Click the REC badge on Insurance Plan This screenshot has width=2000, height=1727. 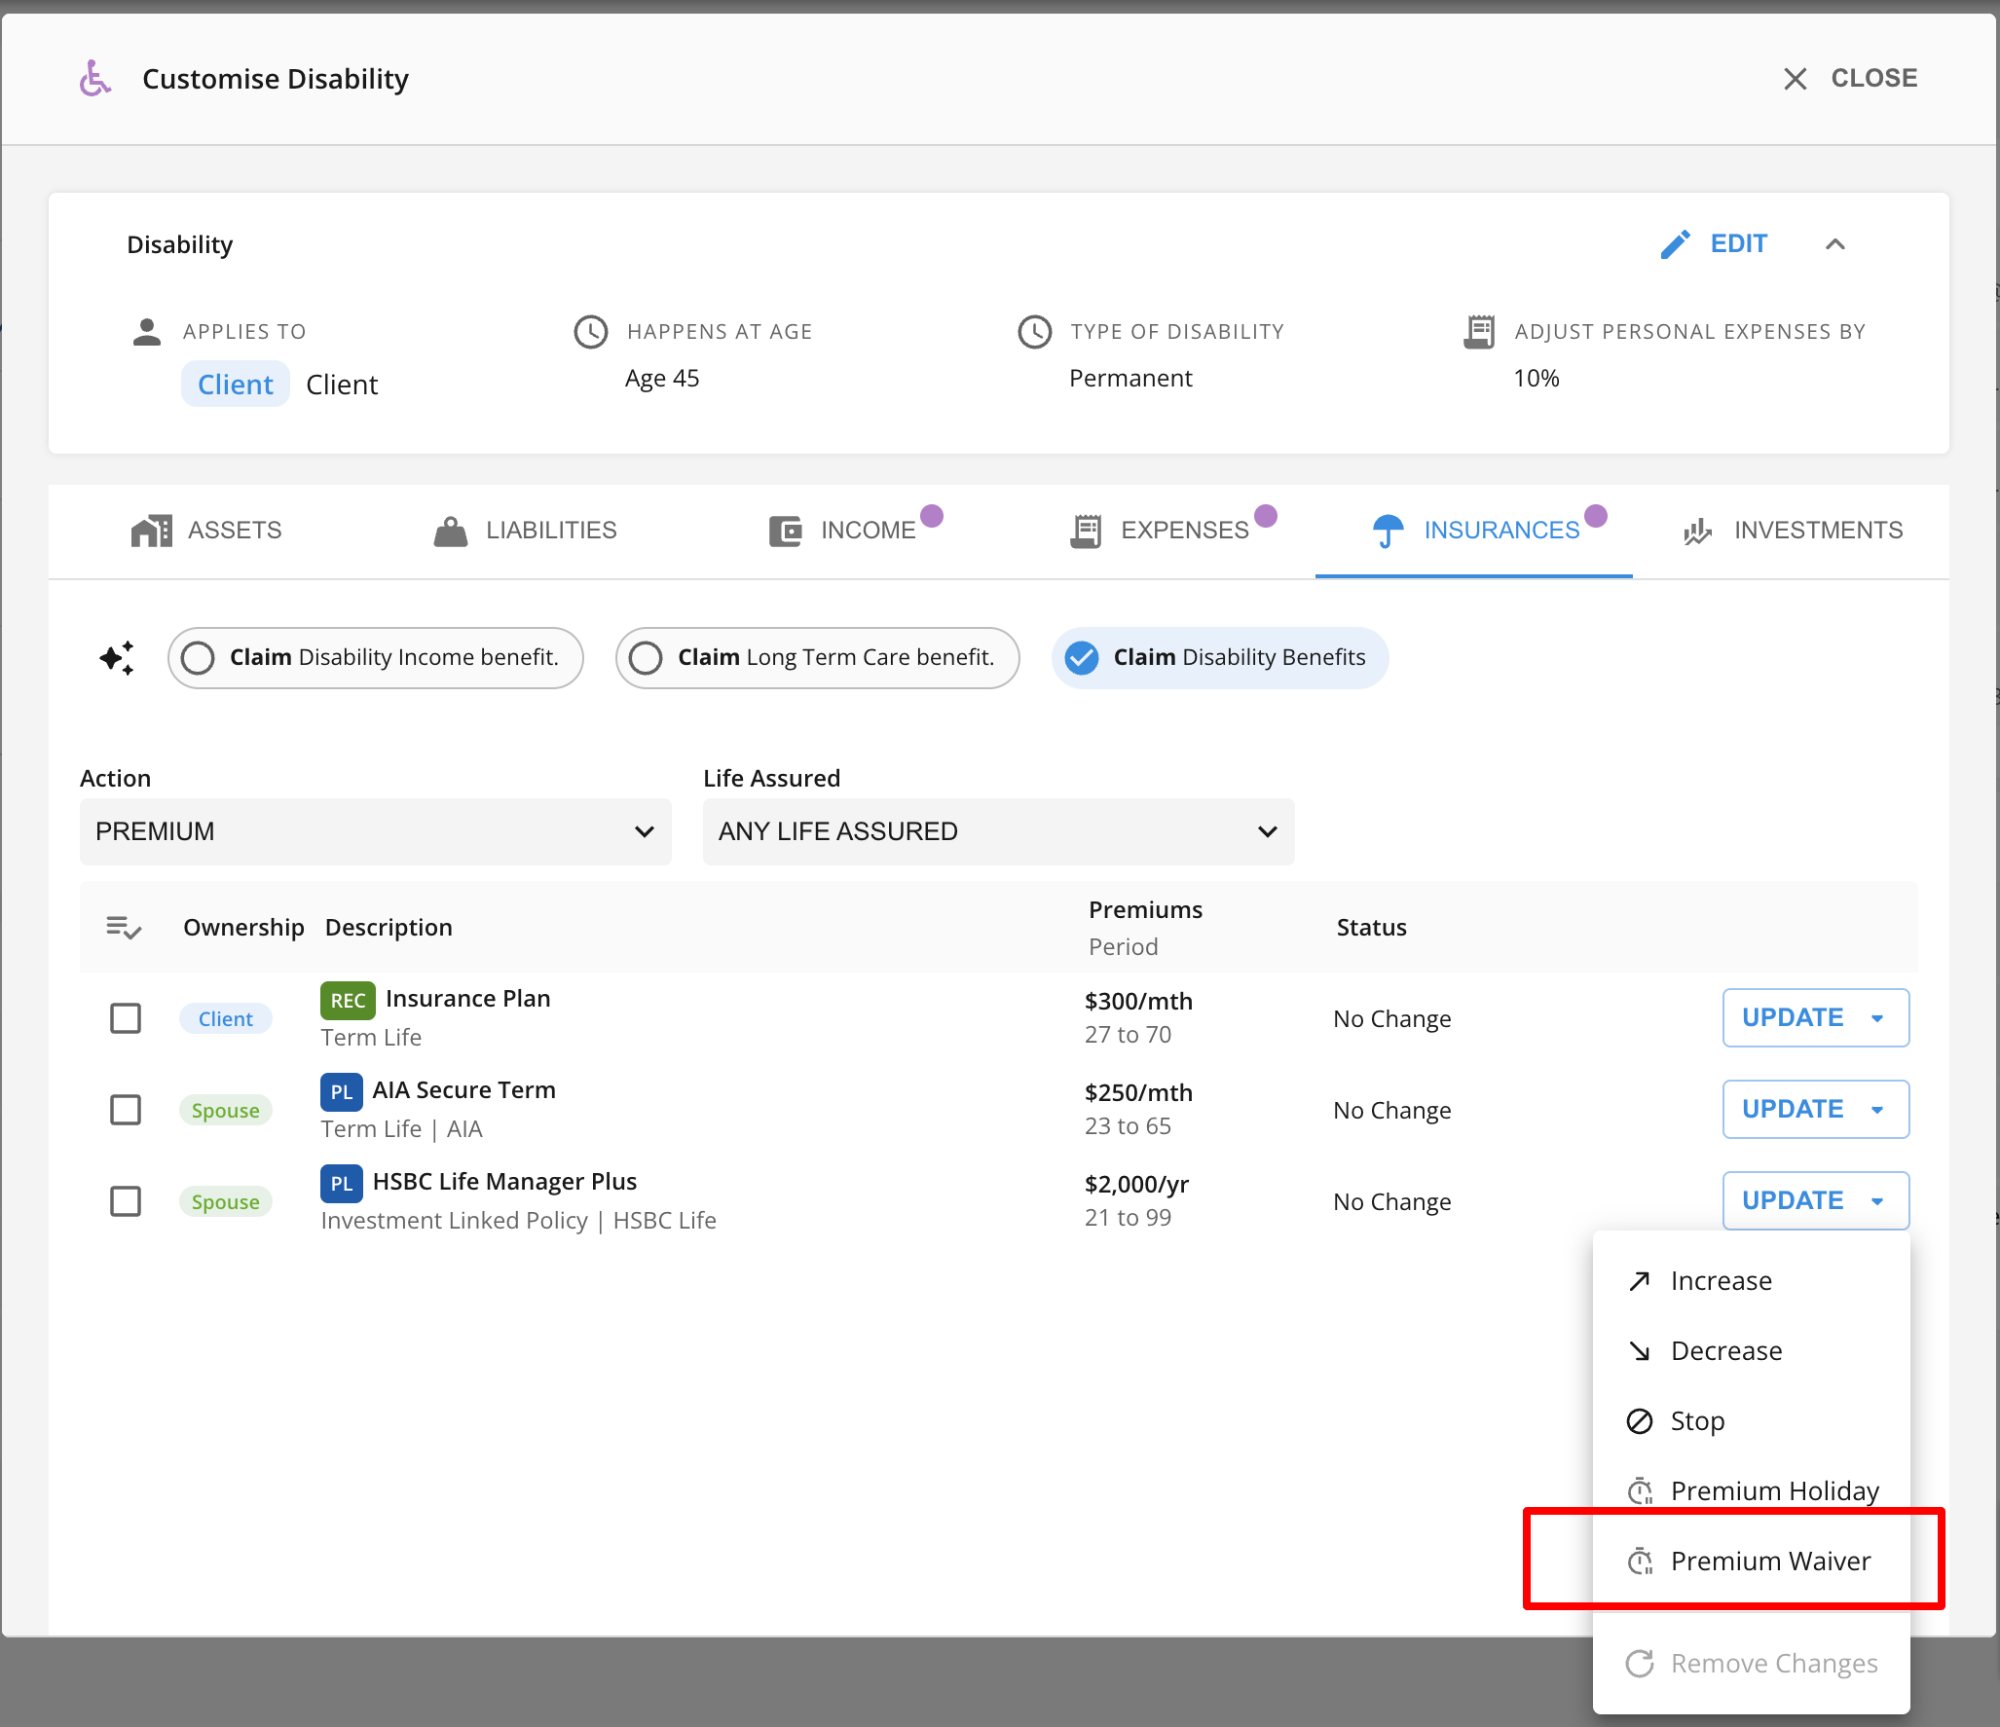[x=347, y=1000]
